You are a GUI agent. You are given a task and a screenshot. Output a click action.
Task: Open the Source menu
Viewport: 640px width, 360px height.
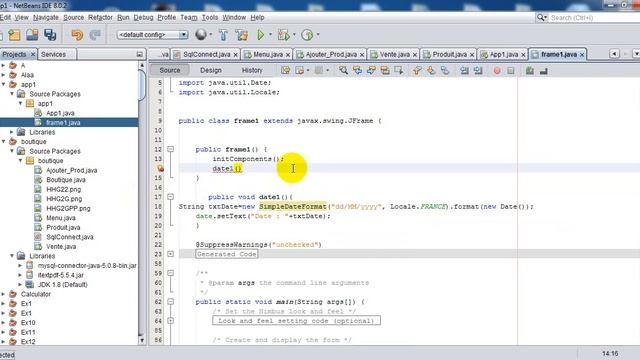tap(73, 18)
